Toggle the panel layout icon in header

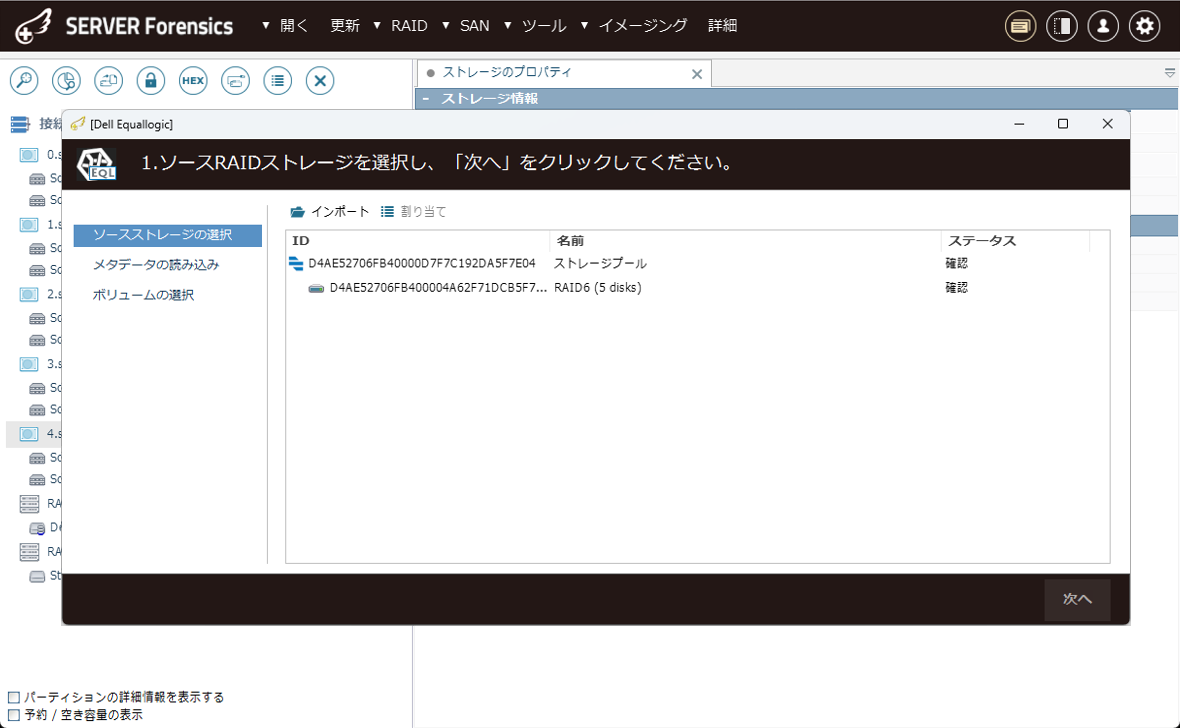coord(1062,26)
